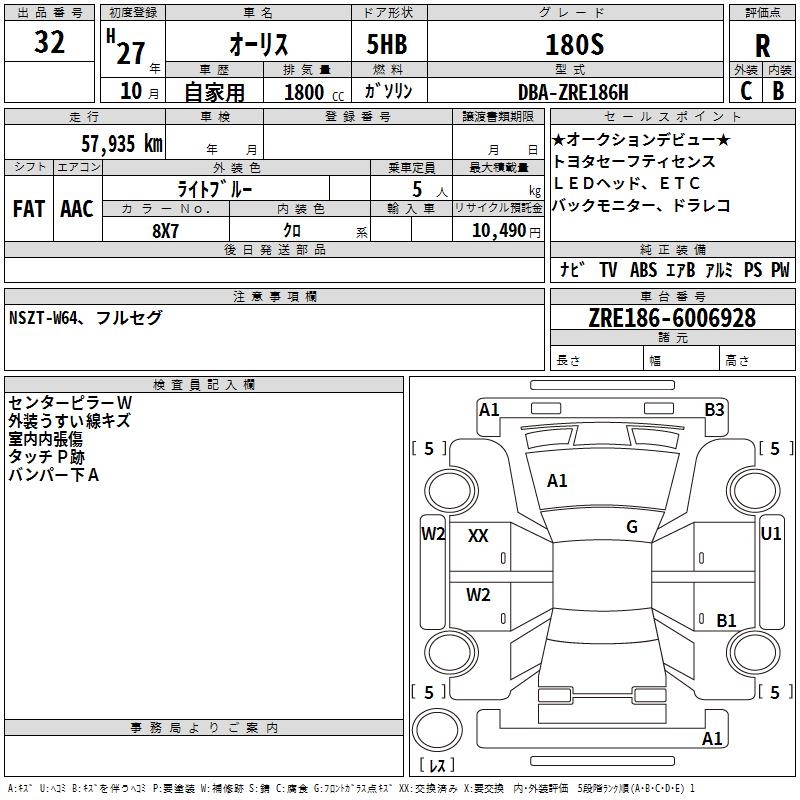Click color number 8X7
800x800 pixels.
pyautogui.click(x=165, y=231)
